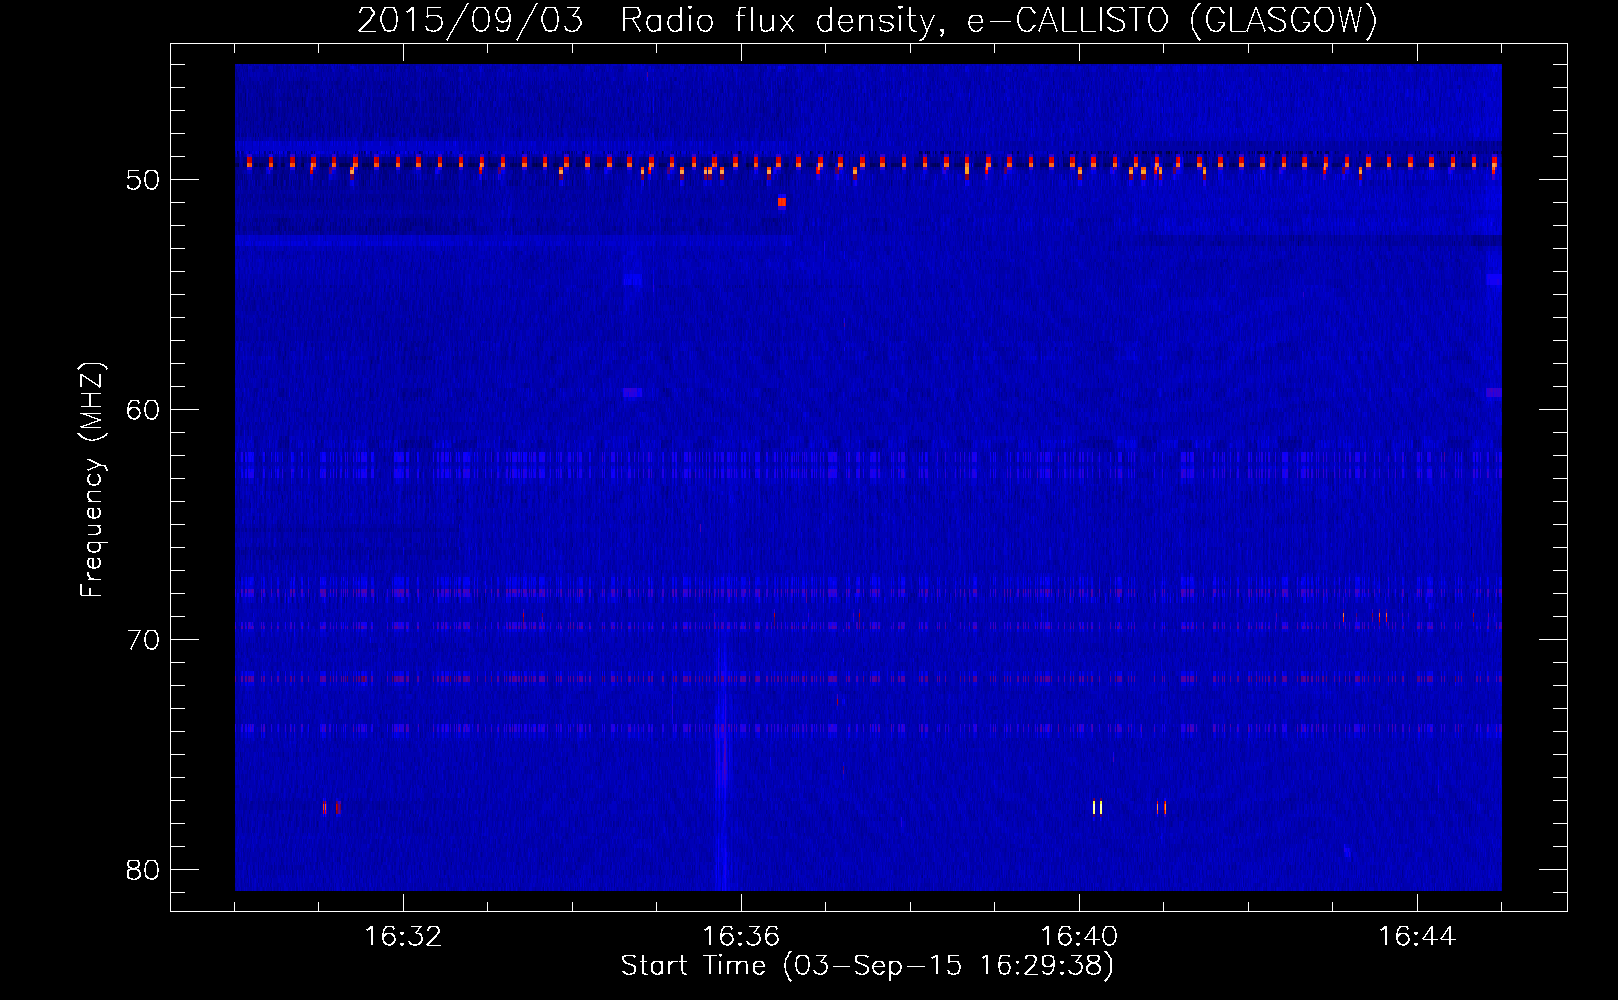Click the Start Time x-axis label
The image size is (1618, 1000).
[x=866, y=966]
